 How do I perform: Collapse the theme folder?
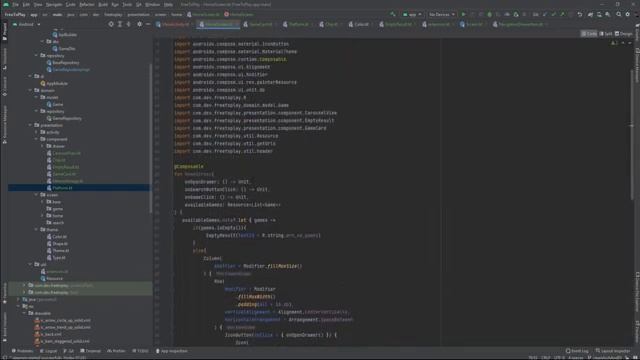click(36, 229)
